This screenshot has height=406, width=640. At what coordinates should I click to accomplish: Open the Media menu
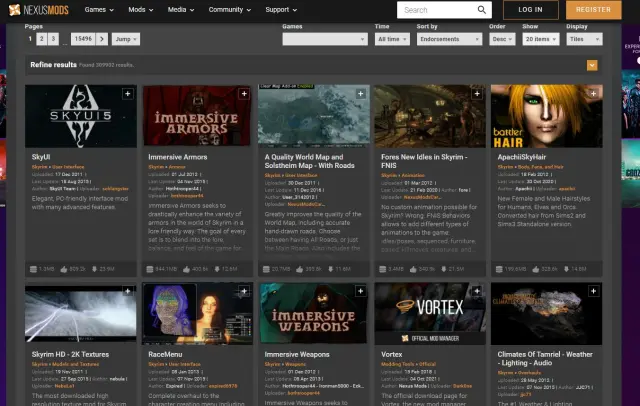(x=181, y=10)
